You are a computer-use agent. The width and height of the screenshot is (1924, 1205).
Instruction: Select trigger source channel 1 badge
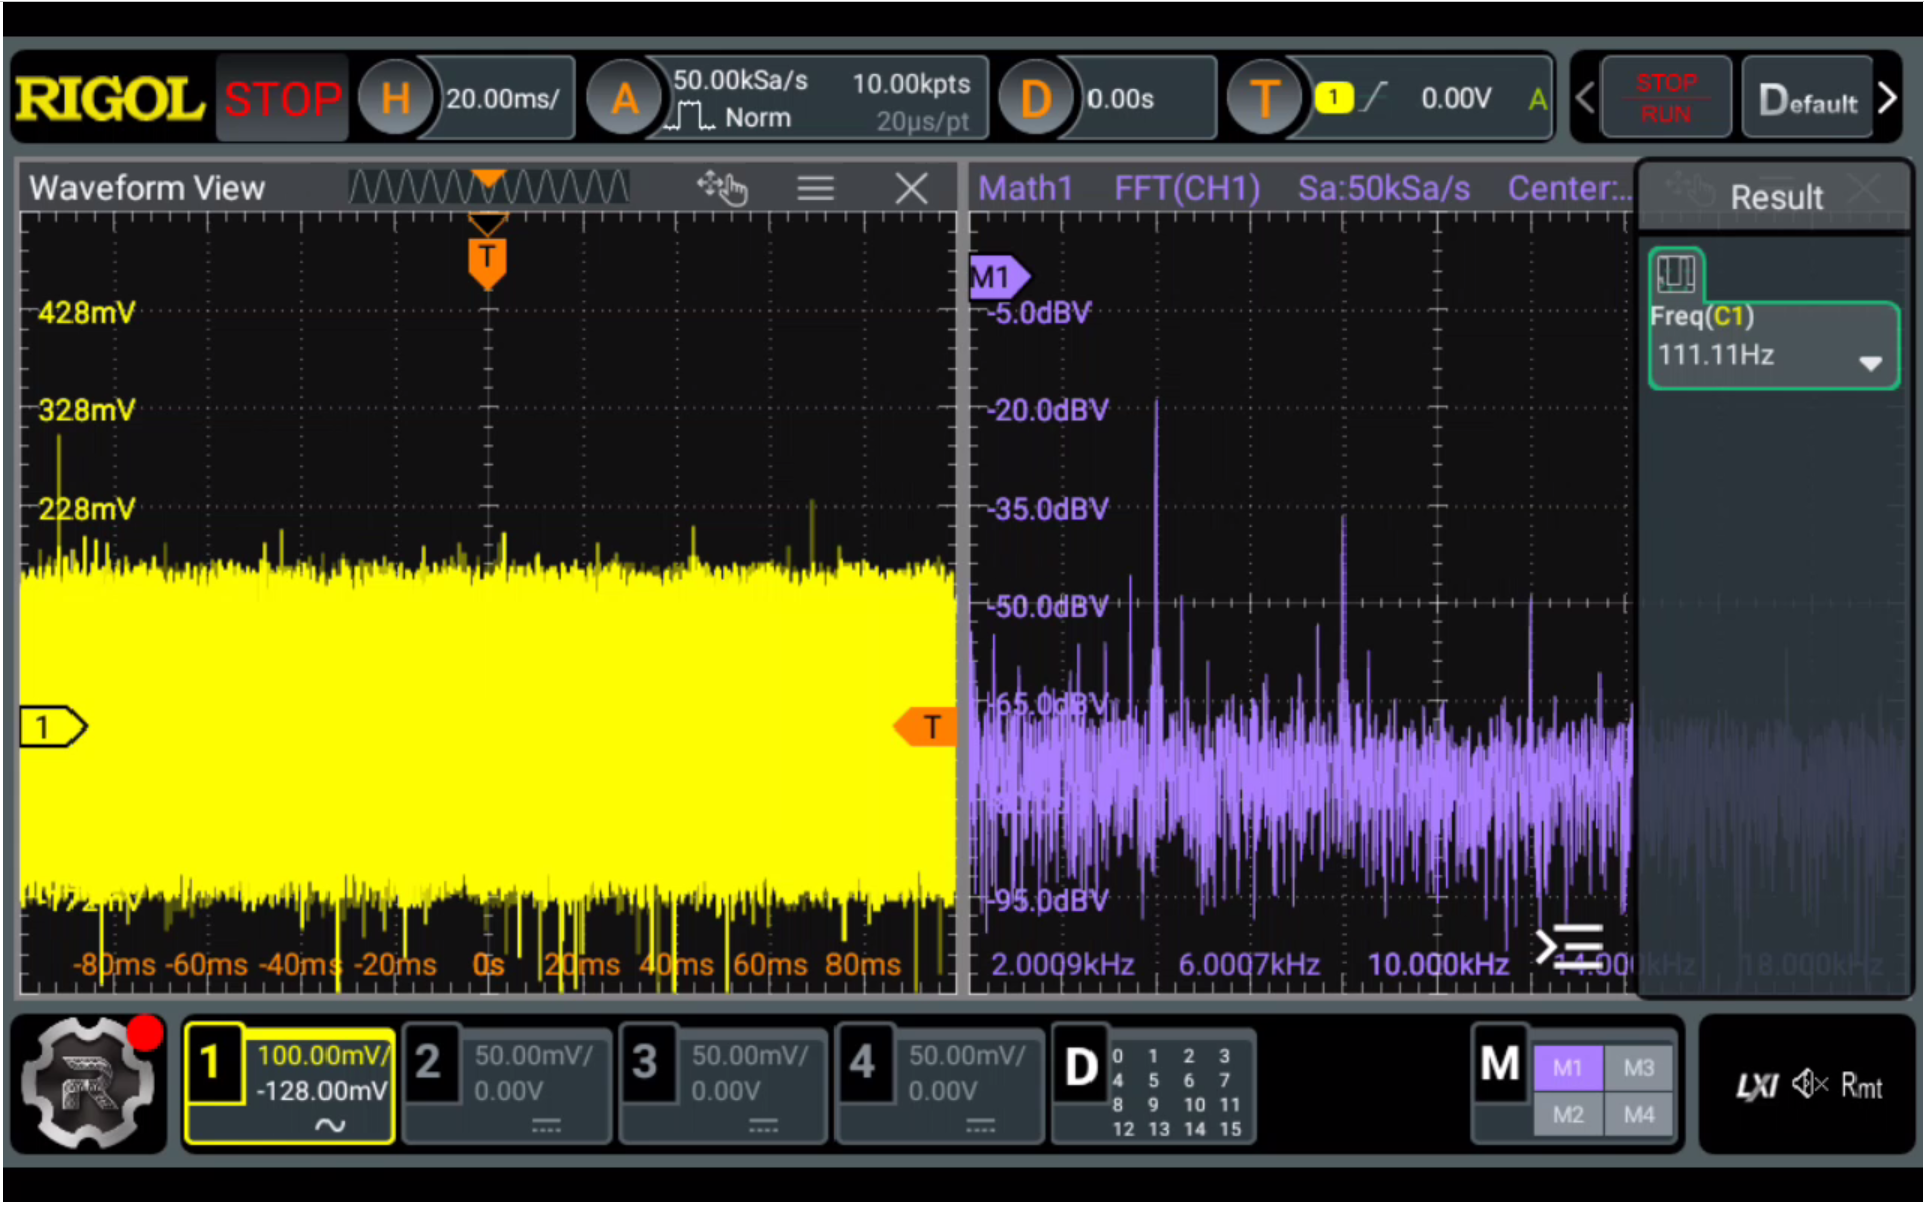[1333, 97]
